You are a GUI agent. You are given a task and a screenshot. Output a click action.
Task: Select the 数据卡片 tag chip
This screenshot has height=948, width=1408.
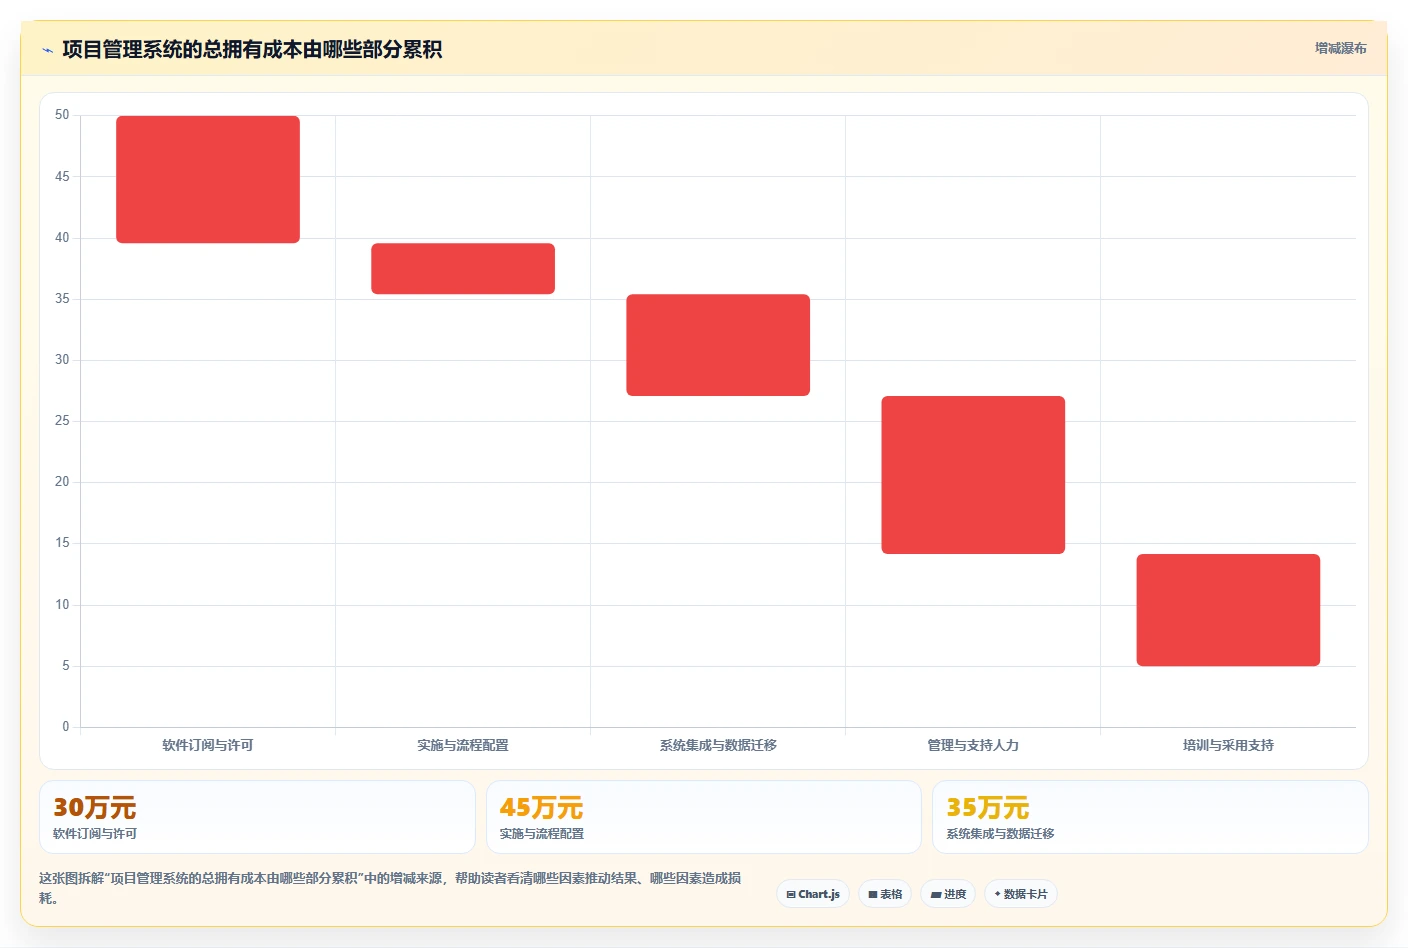coord(1021,894)
